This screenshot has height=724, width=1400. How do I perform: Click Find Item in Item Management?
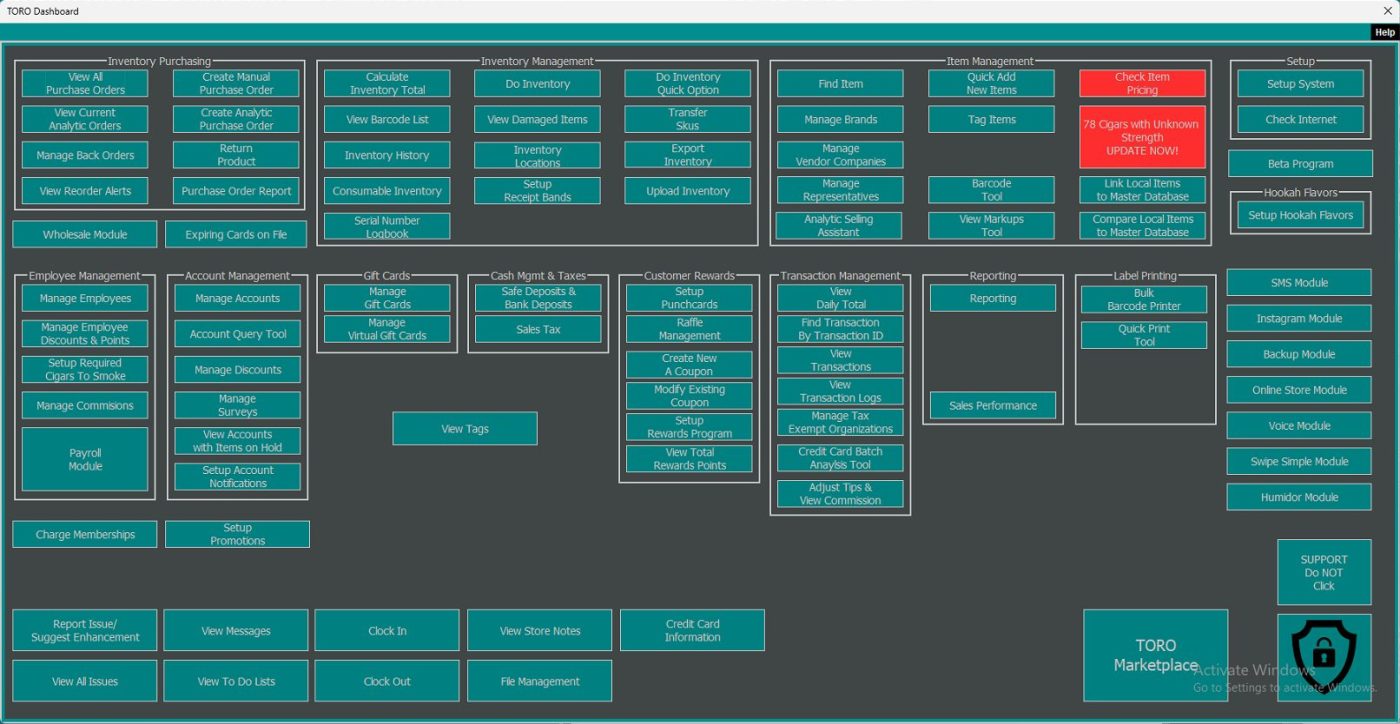[840, 84]
